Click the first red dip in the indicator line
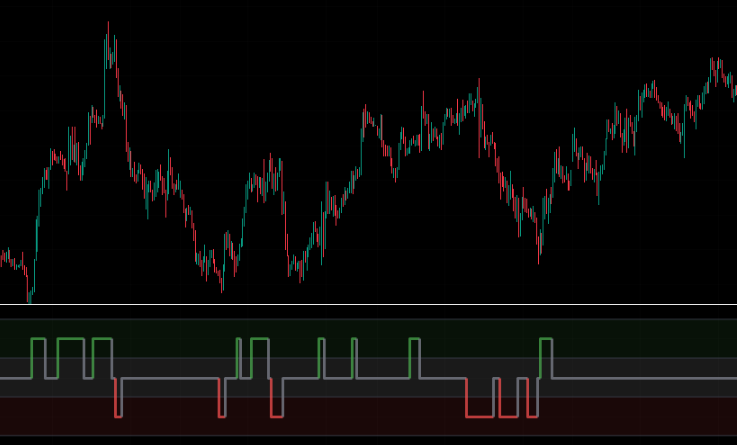This screenshot has width=737, height=445. pyautogui.click(x=118, y=415)
